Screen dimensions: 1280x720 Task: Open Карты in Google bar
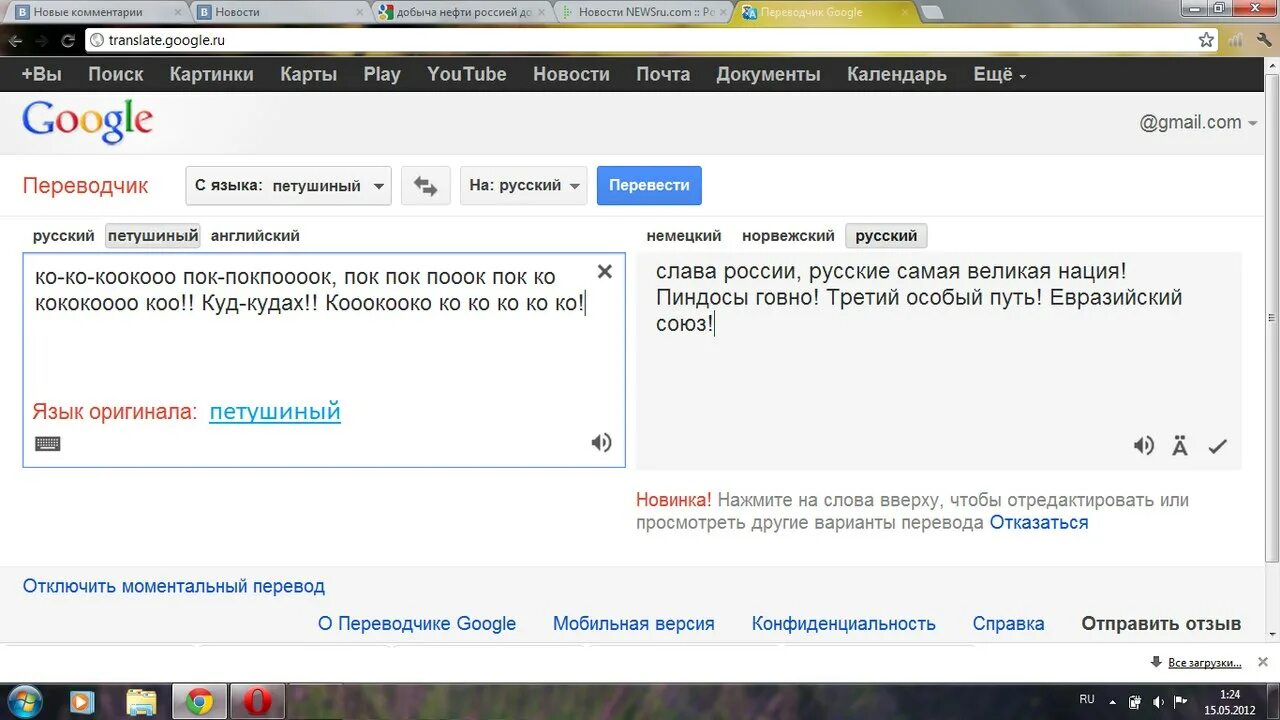click(308, 74)
